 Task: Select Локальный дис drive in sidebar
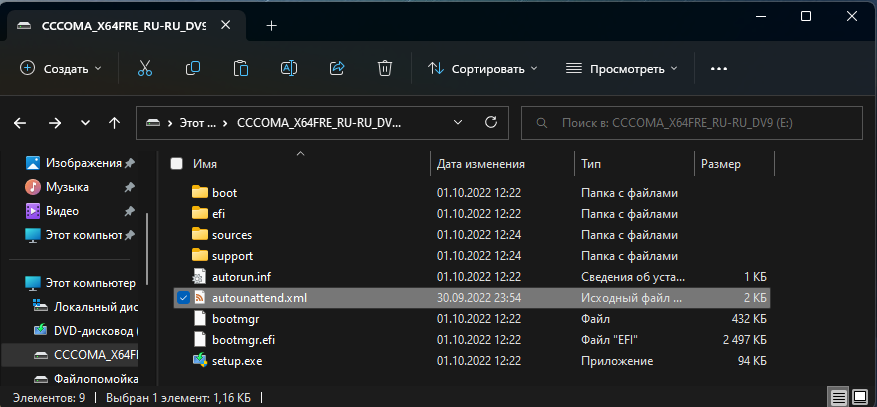click(96, 307)
